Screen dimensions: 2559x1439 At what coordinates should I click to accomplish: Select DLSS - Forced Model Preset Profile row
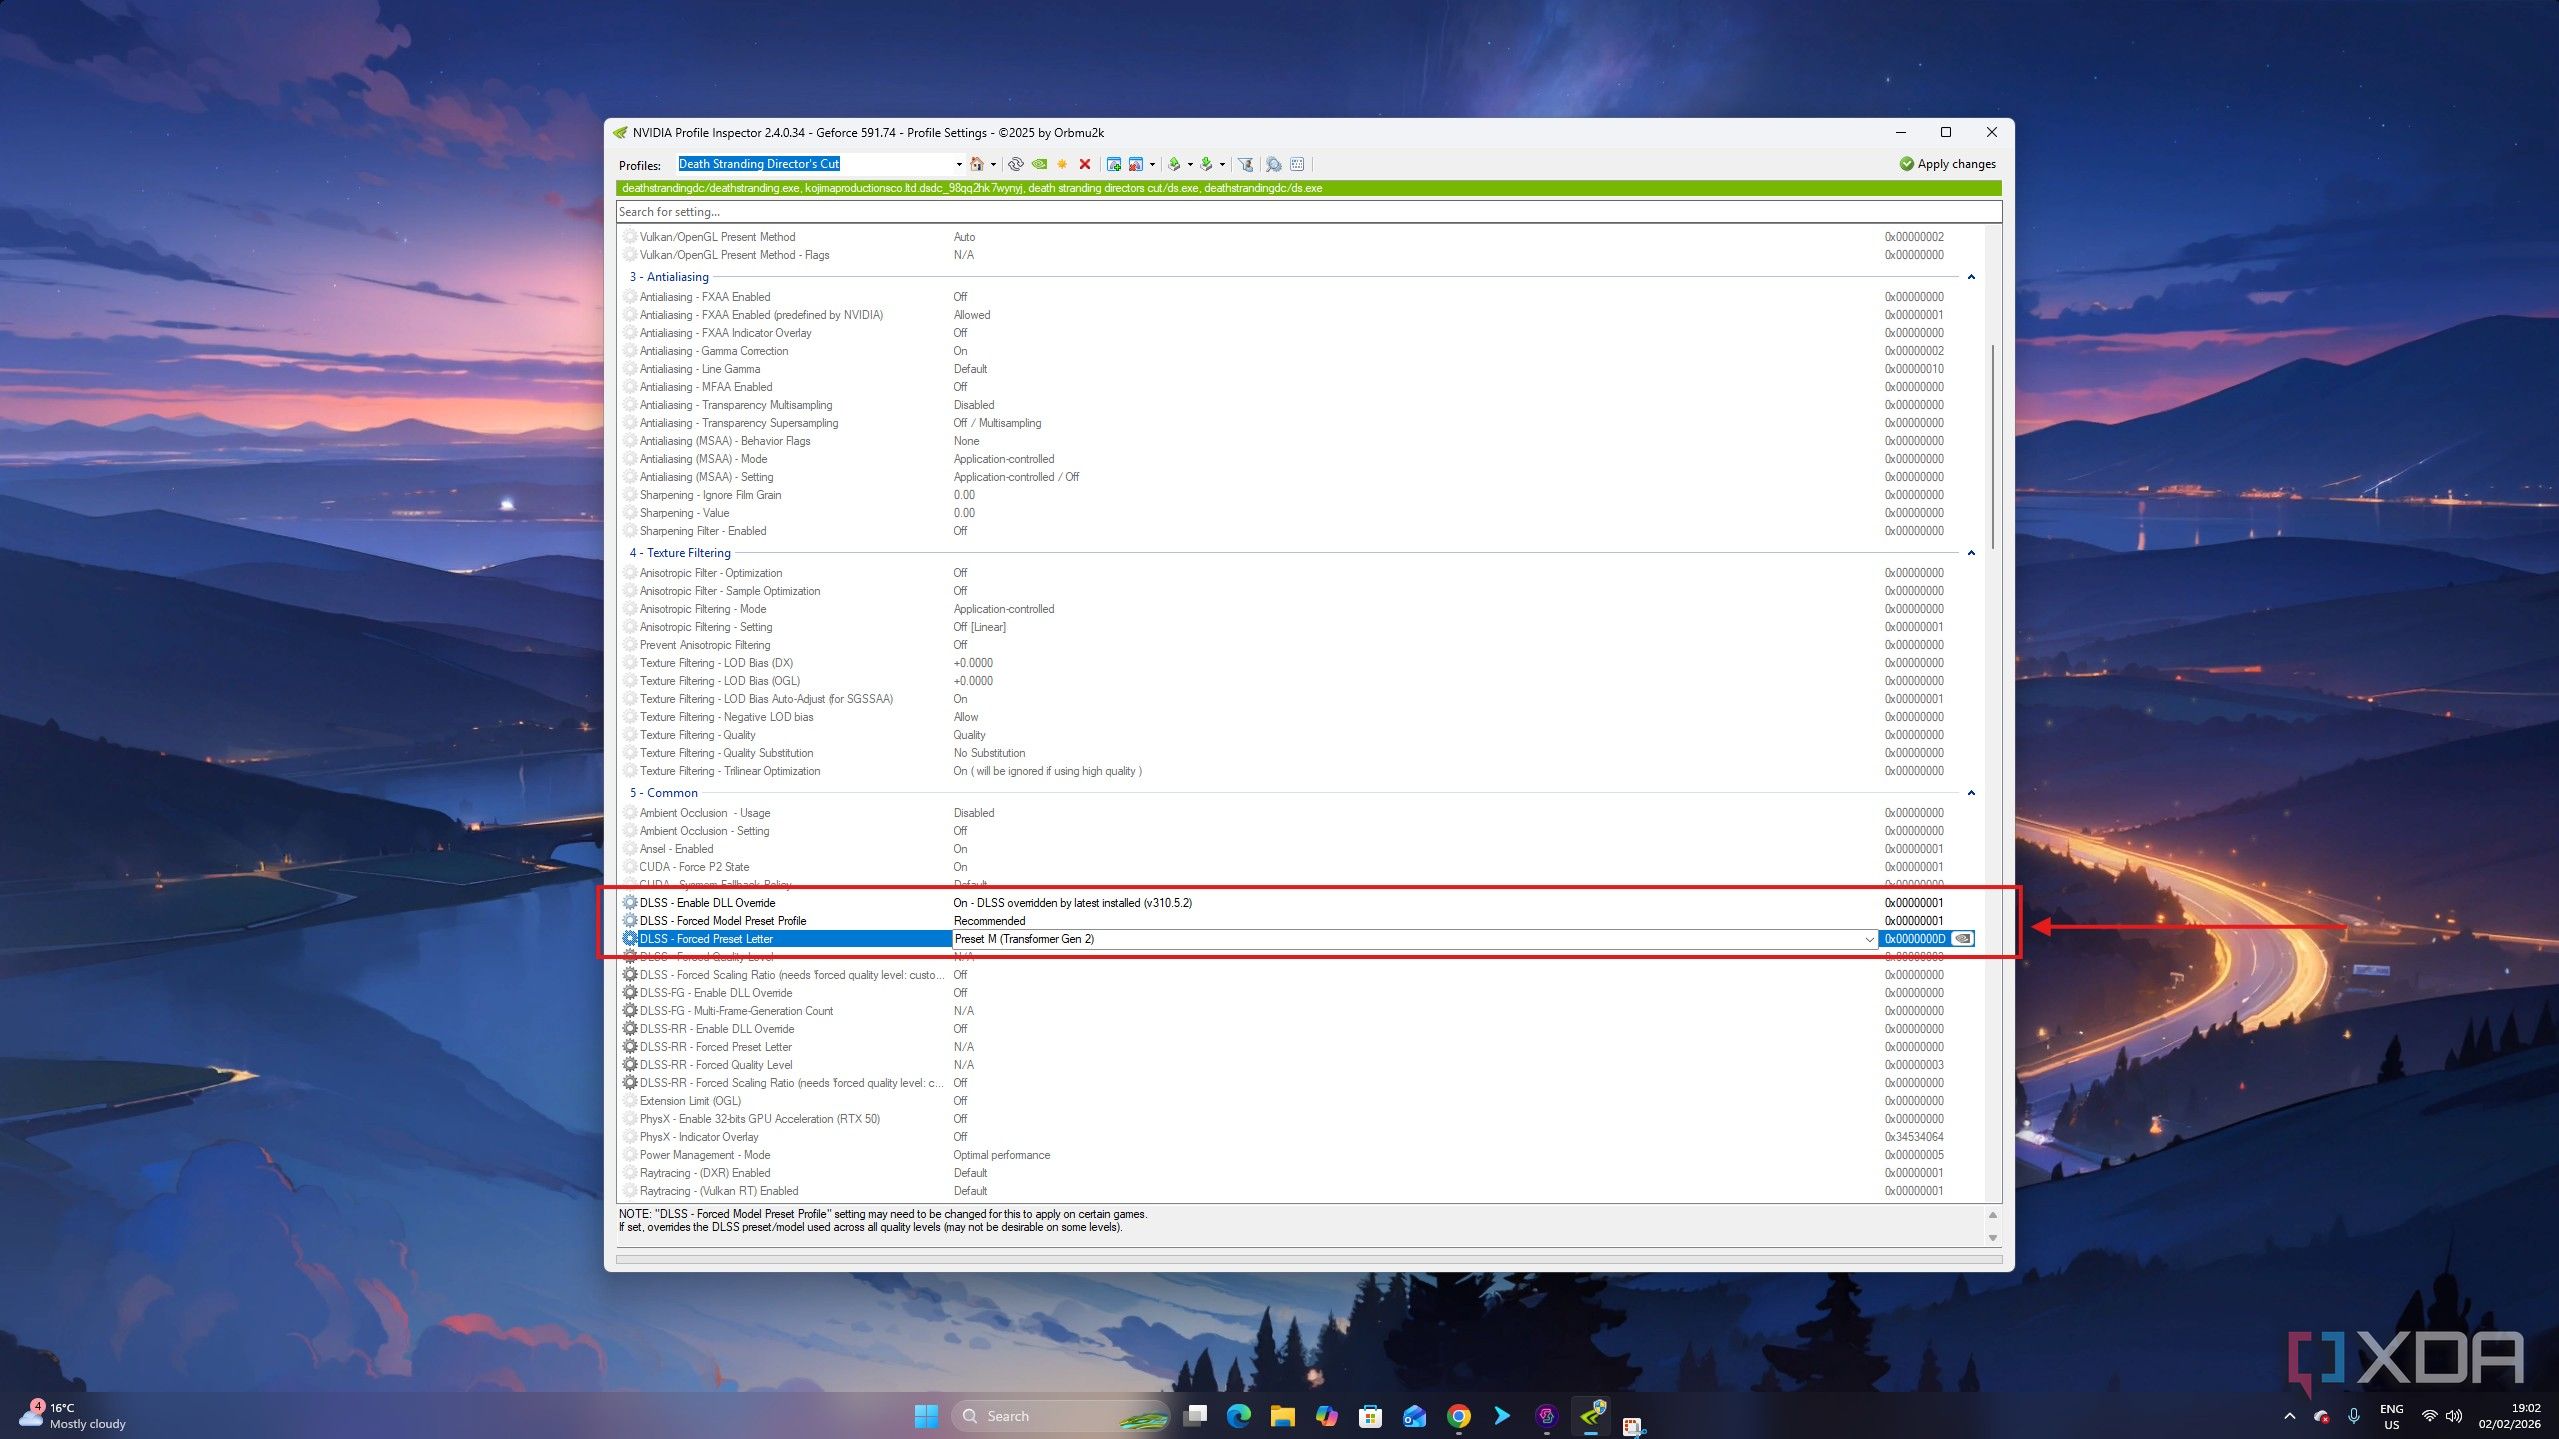click(1297, 921)
